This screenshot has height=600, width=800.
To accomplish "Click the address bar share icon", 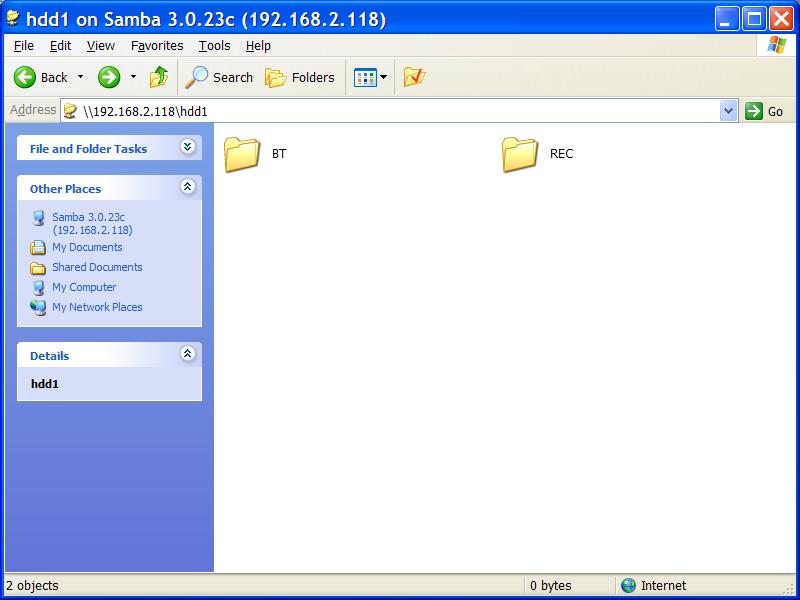I will (70, 111).
